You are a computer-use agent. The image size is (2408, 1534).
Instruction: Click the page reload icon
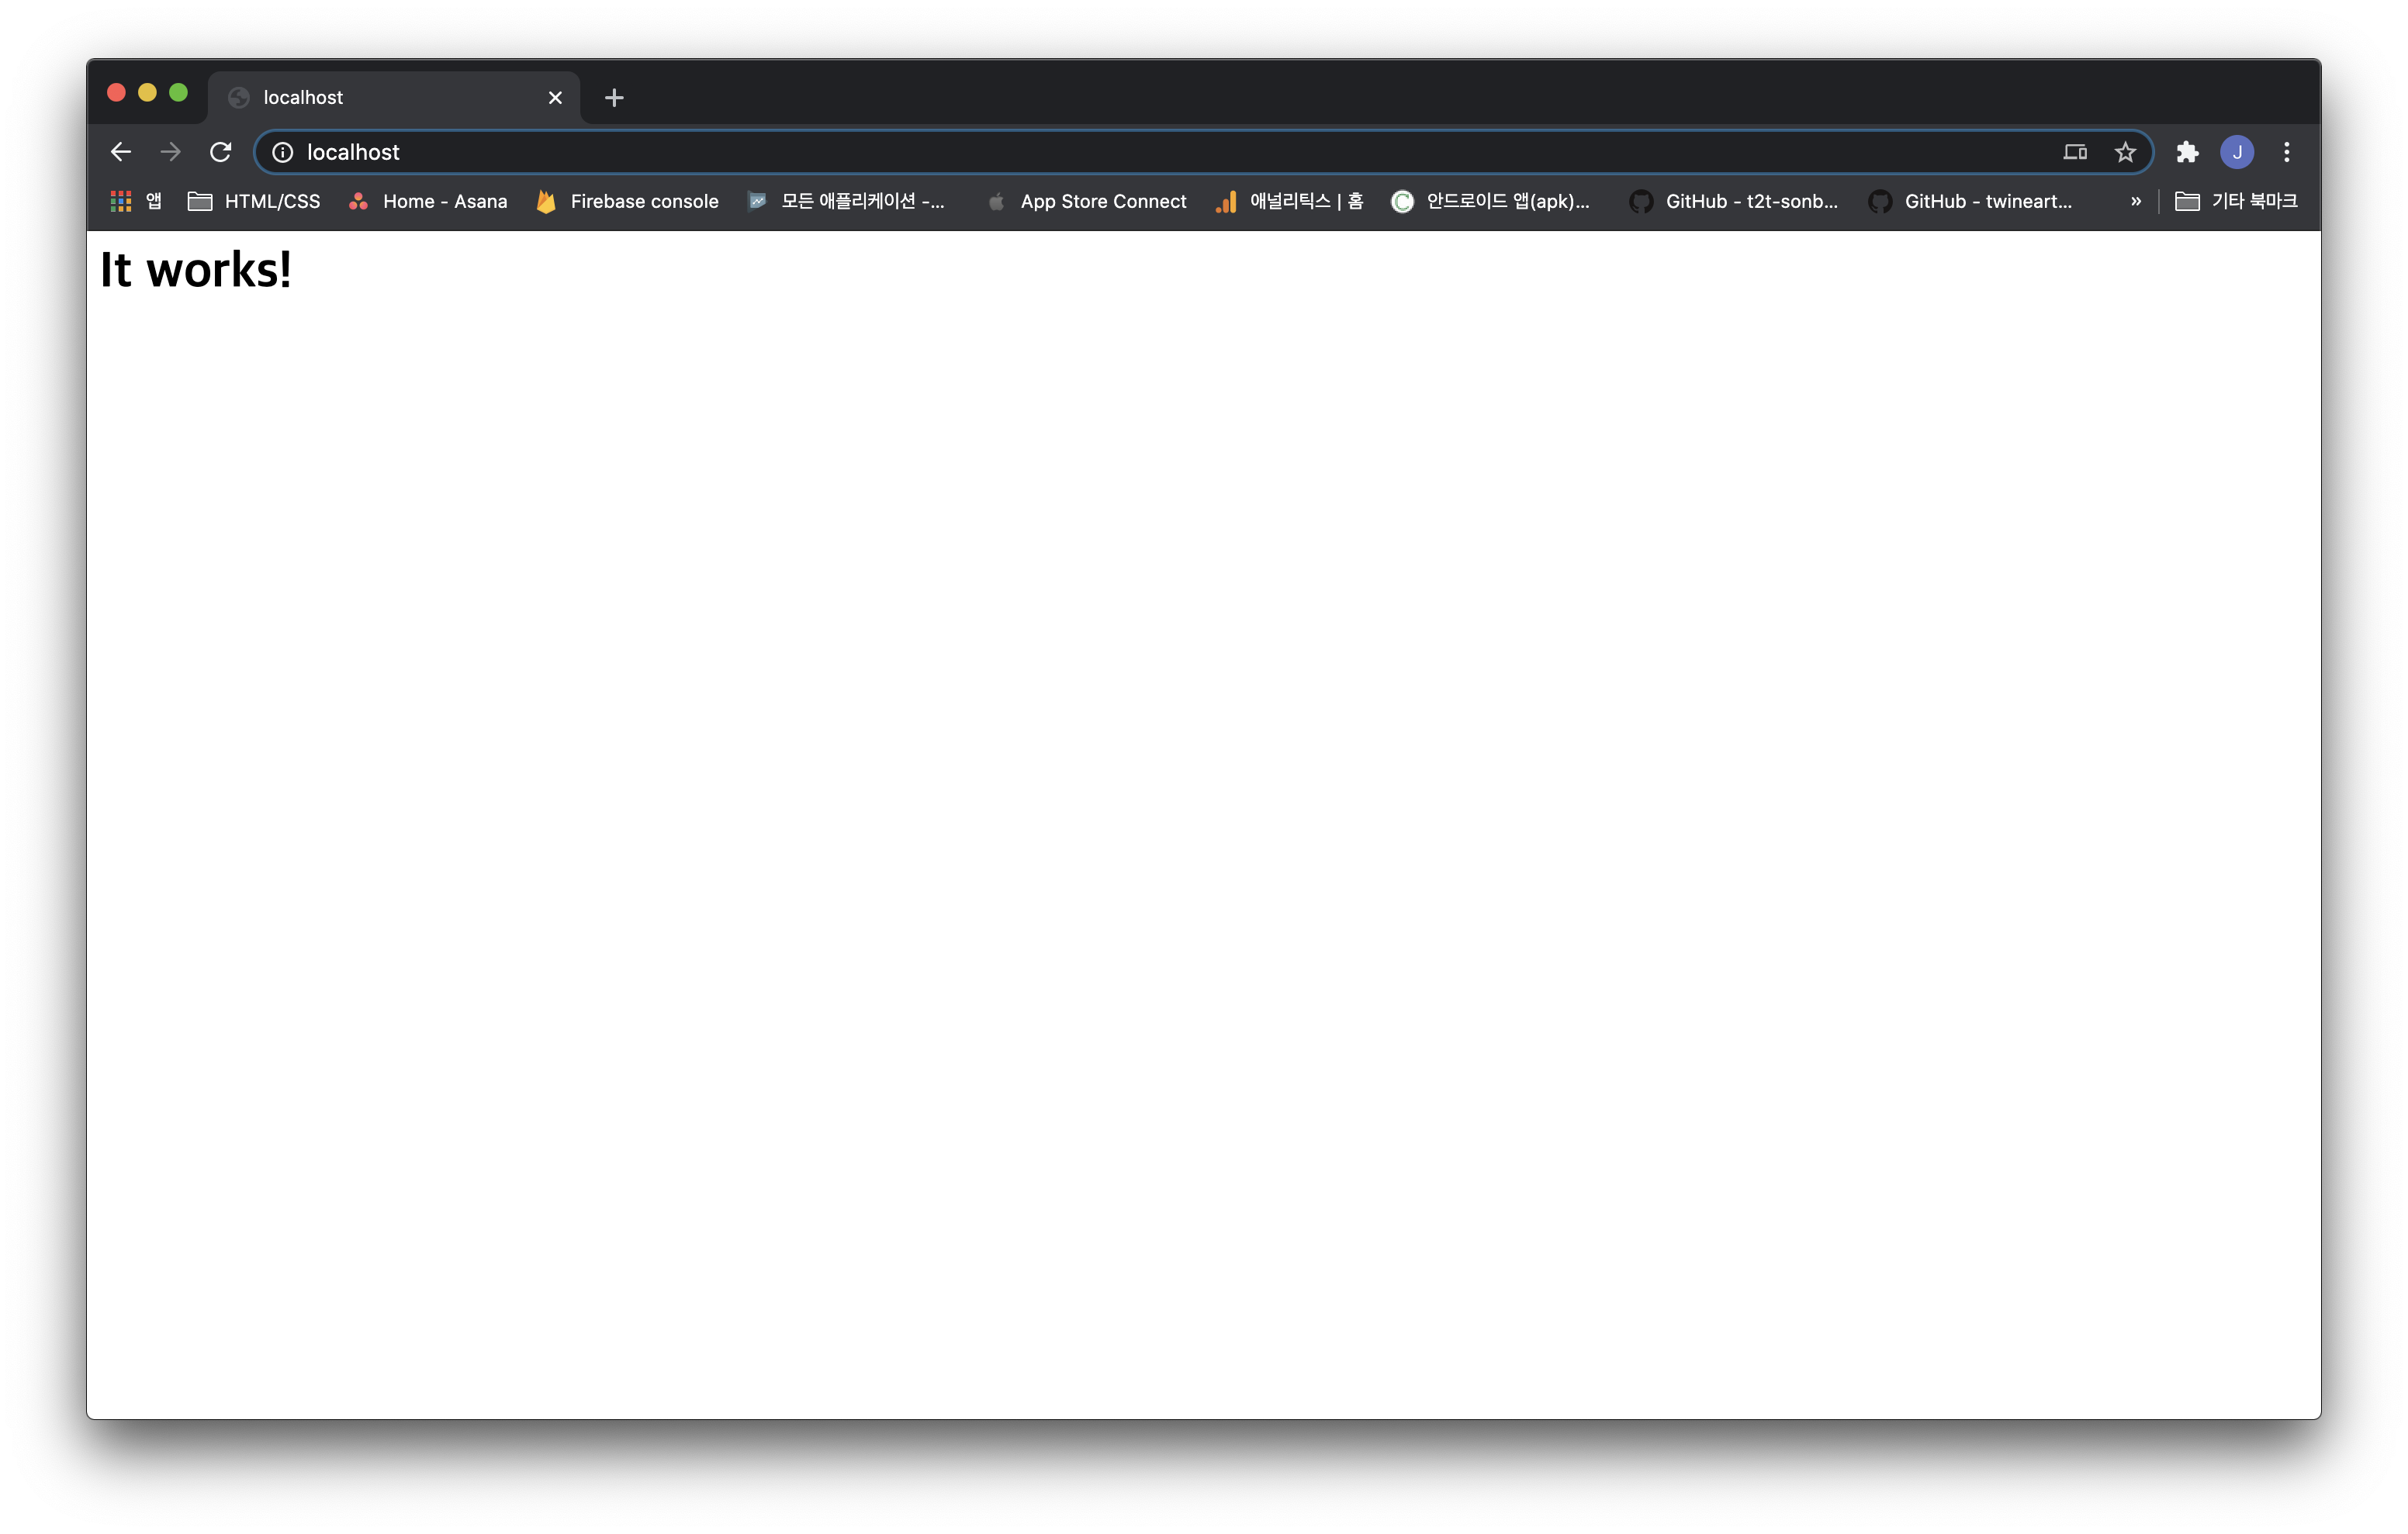pyautogui.click(x=221, y=152)
